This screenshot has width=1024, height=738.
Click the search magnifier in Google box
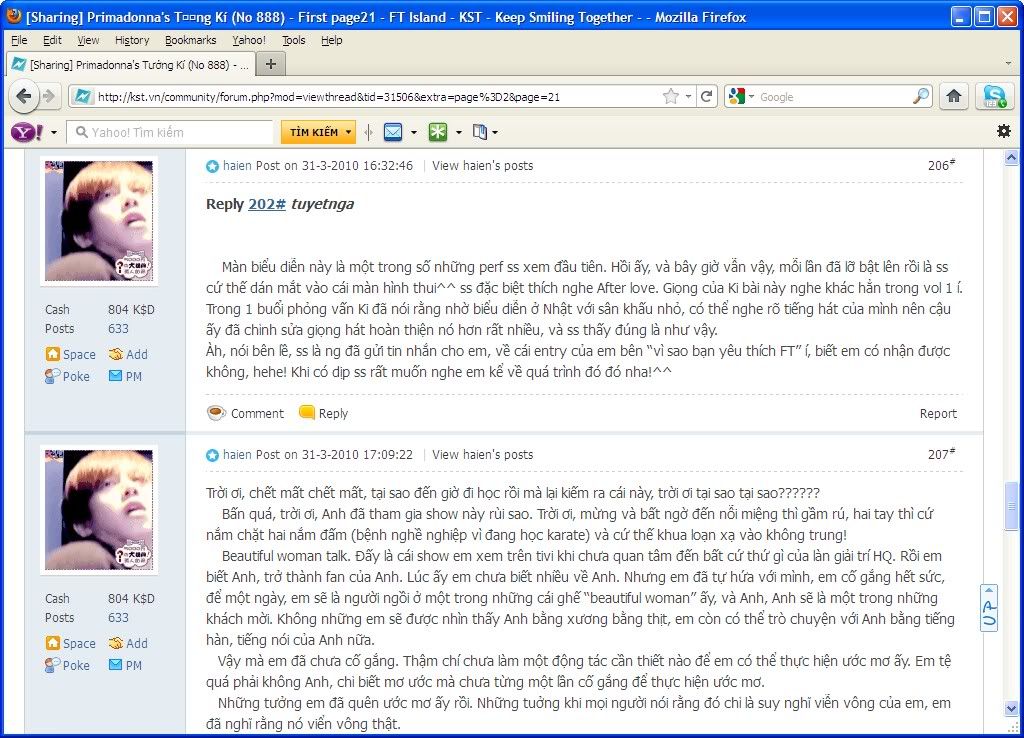coord(920,97)
